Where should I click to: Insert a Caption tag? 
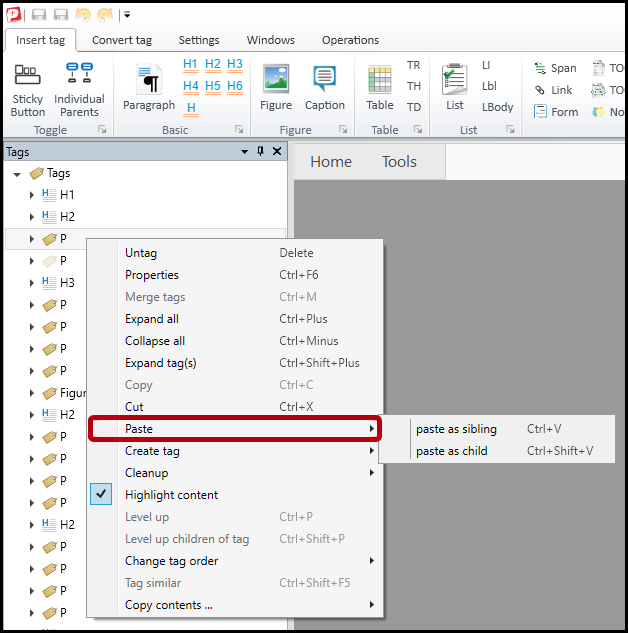325,87
